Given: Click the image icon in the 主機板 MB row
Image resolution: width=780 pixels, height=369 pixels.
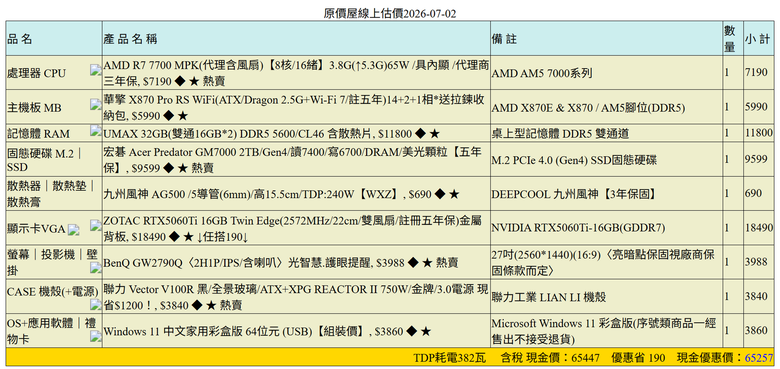Looking at the screenshot, I should (x=96, y=104).
